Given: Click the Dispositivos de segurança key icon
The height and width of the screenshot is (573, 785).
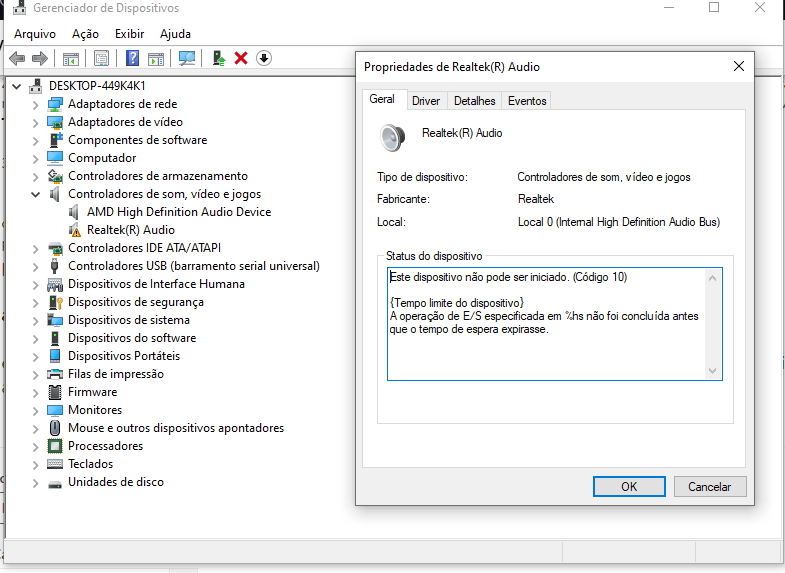Looking at the screenshot, I should point(55,302).
